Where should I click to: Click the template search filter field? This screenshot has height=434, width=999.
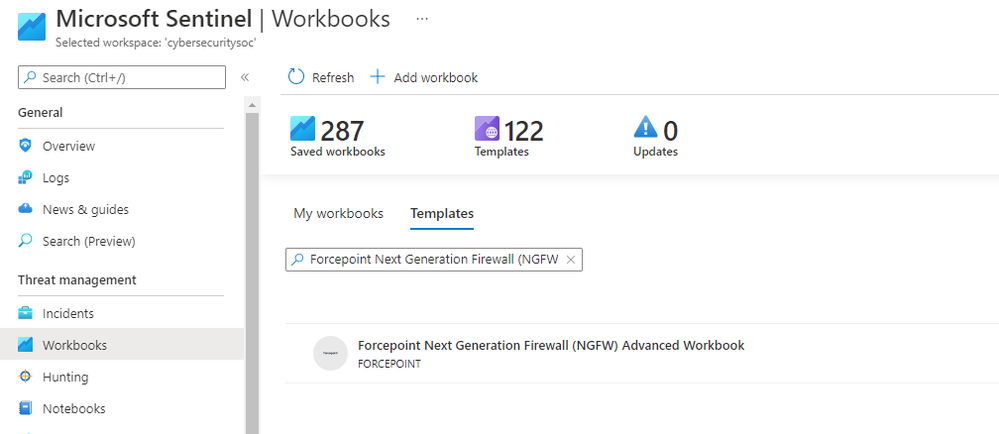point(434,259)
